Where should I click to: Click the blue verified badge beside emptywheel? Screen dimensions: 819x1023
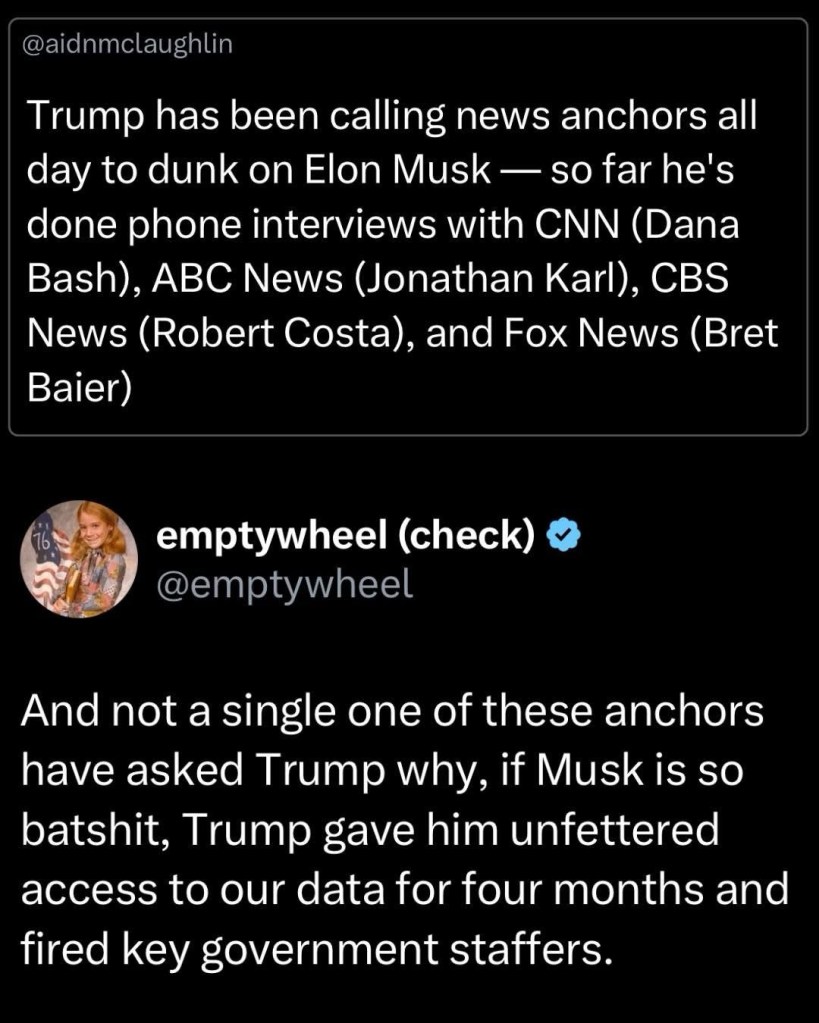(x=566, y=536)
